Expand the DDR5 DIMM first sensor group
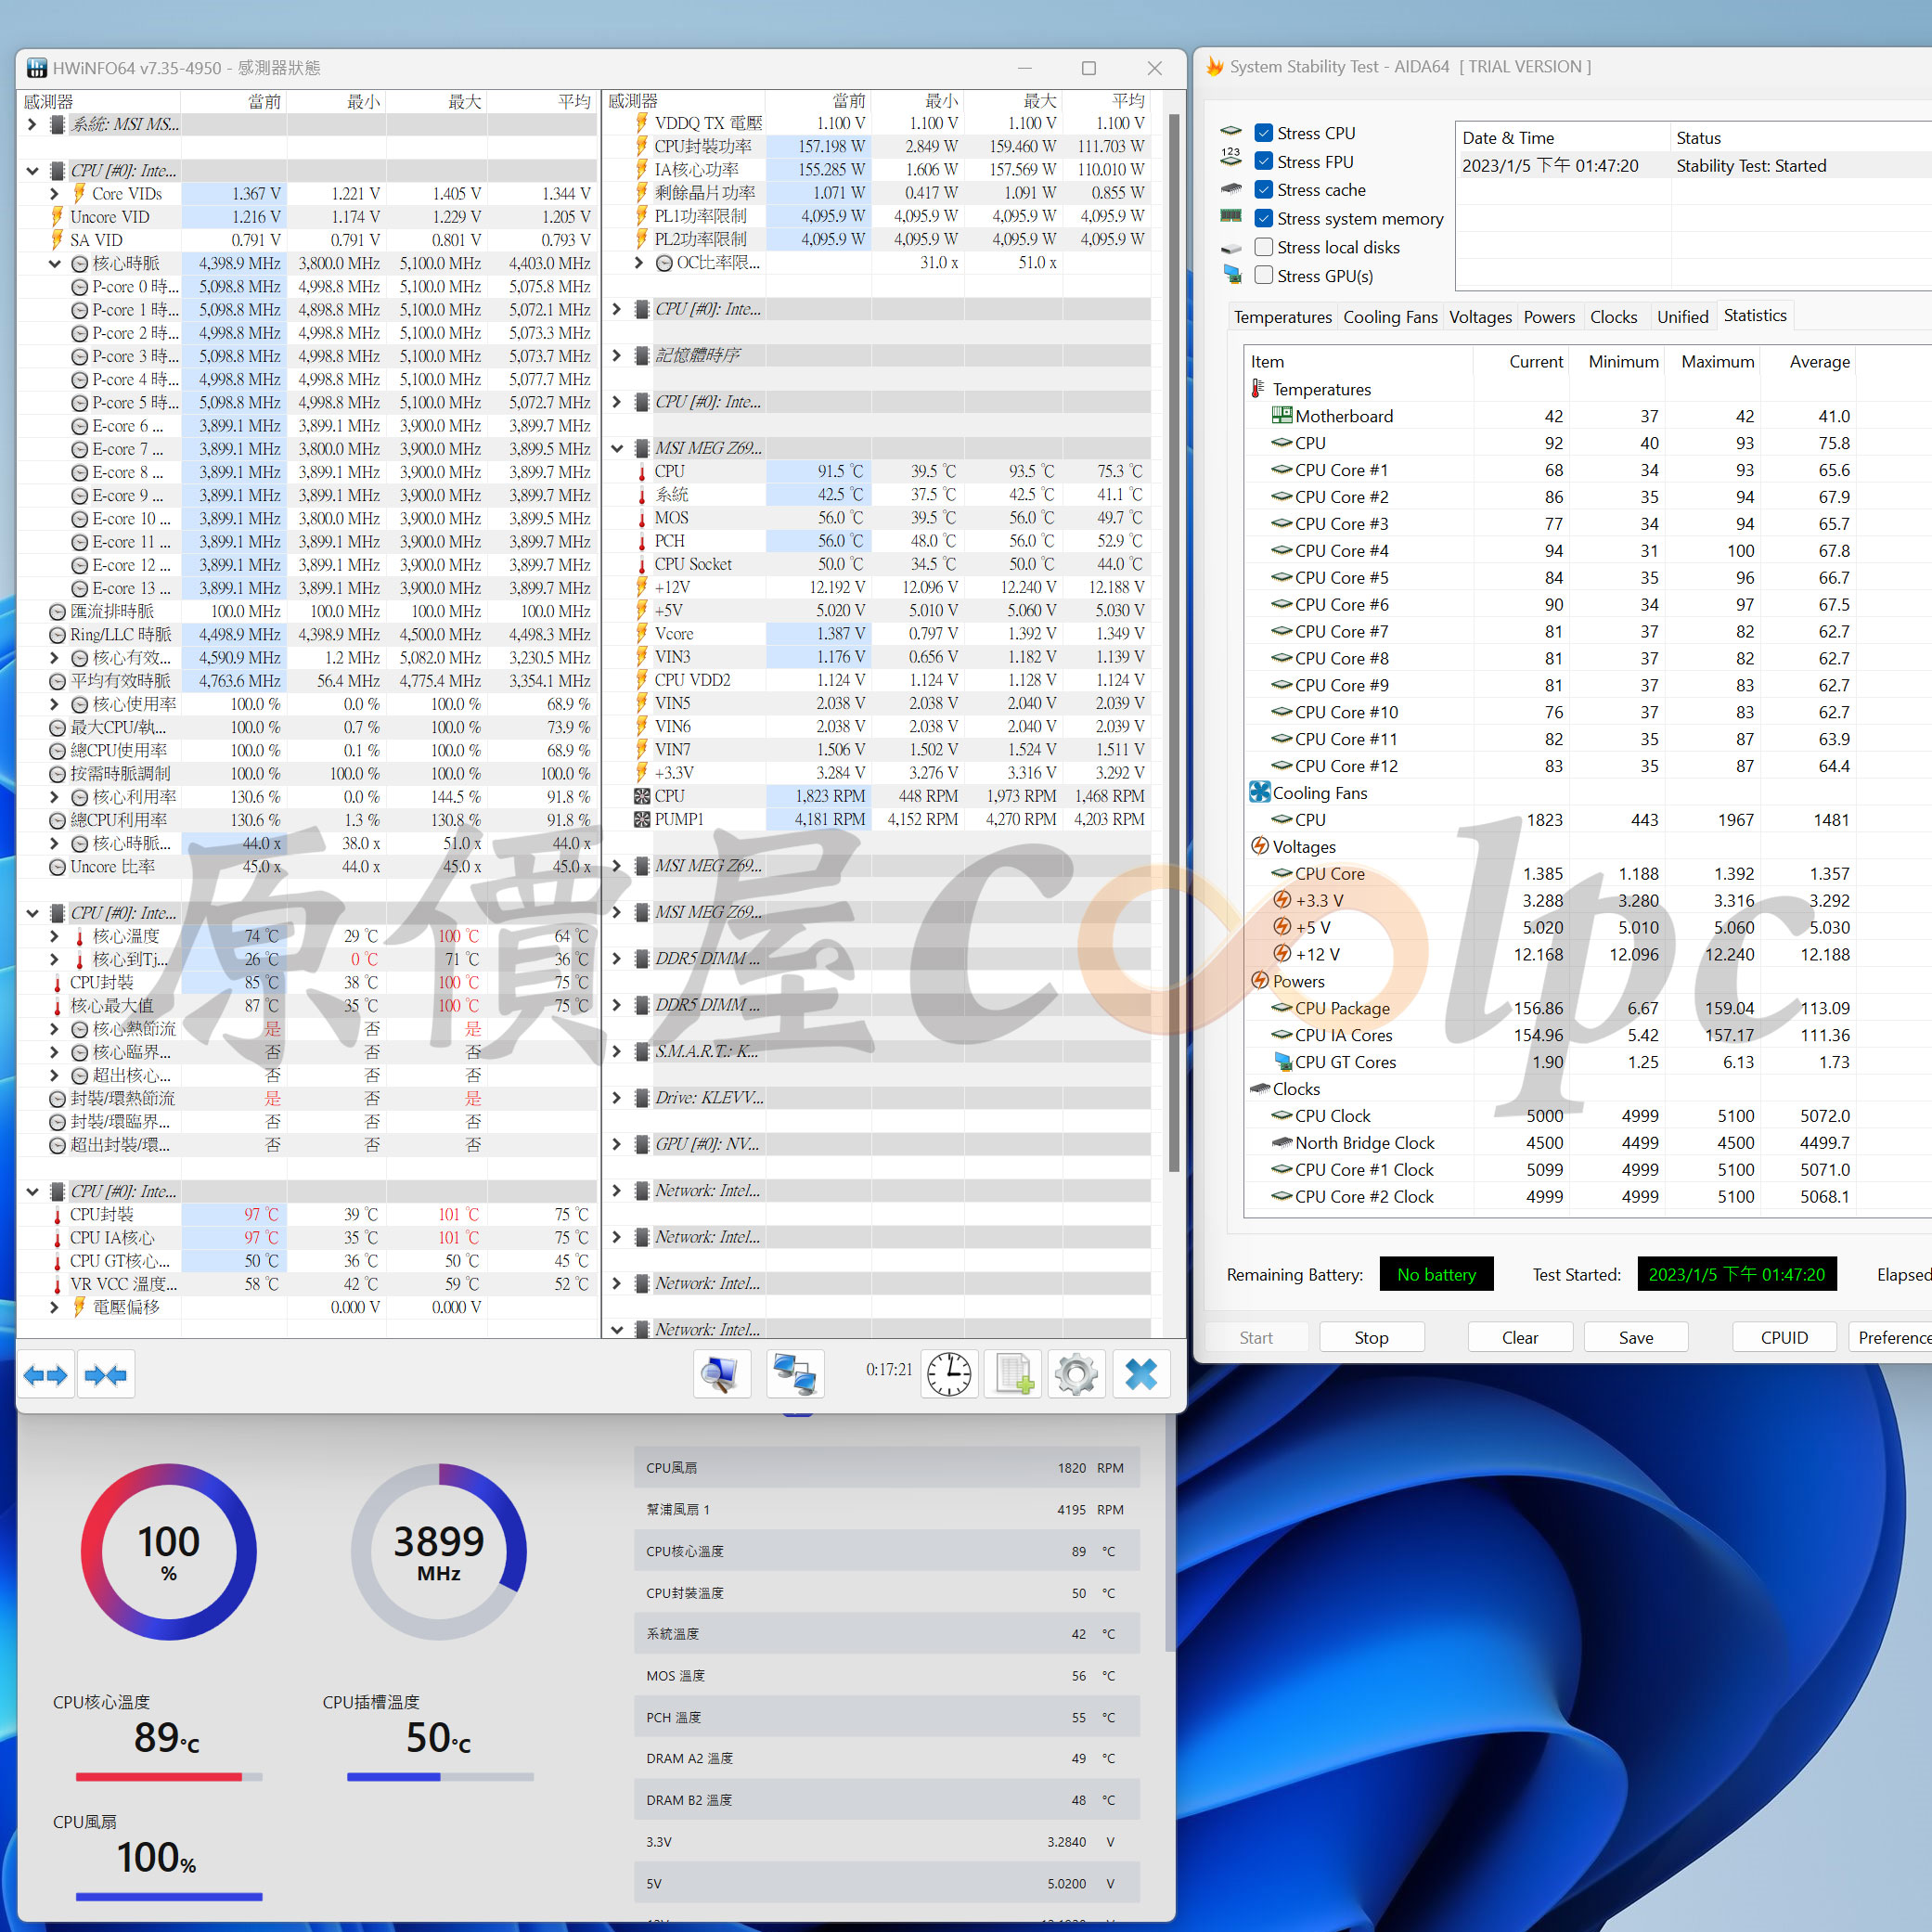 [x=617, y=959]
